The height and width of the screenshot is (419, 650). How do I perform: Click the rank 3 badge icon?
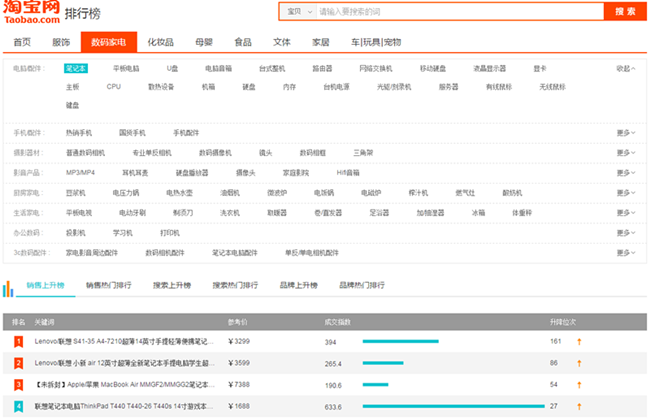pos(19,385)
